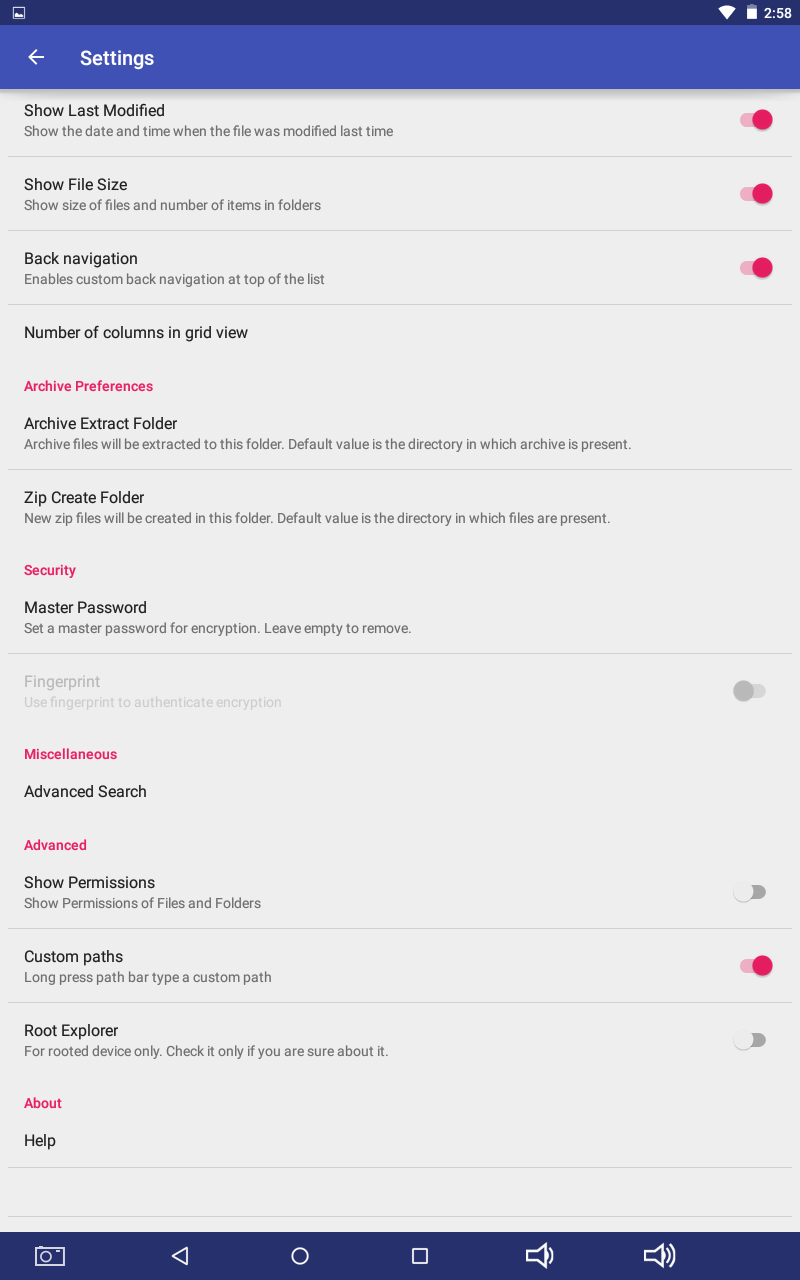Open recent apps with square button
The height and width of the screenshot is (1280, 800).
420,1256
